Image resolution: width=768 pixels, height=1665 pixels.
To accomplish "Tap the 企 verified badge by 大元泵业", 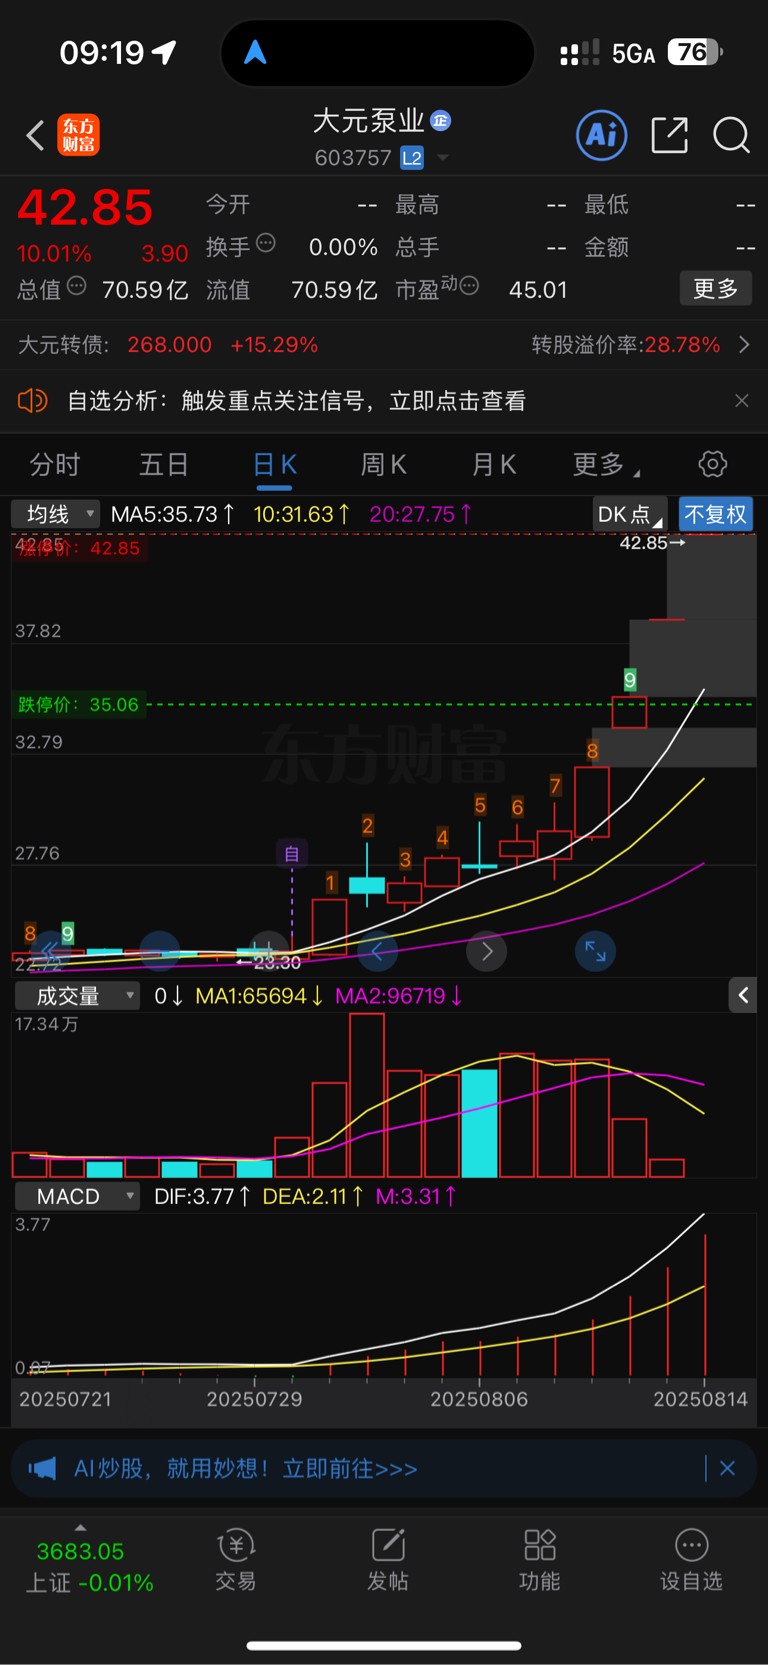I will click(x=441, y=121).
